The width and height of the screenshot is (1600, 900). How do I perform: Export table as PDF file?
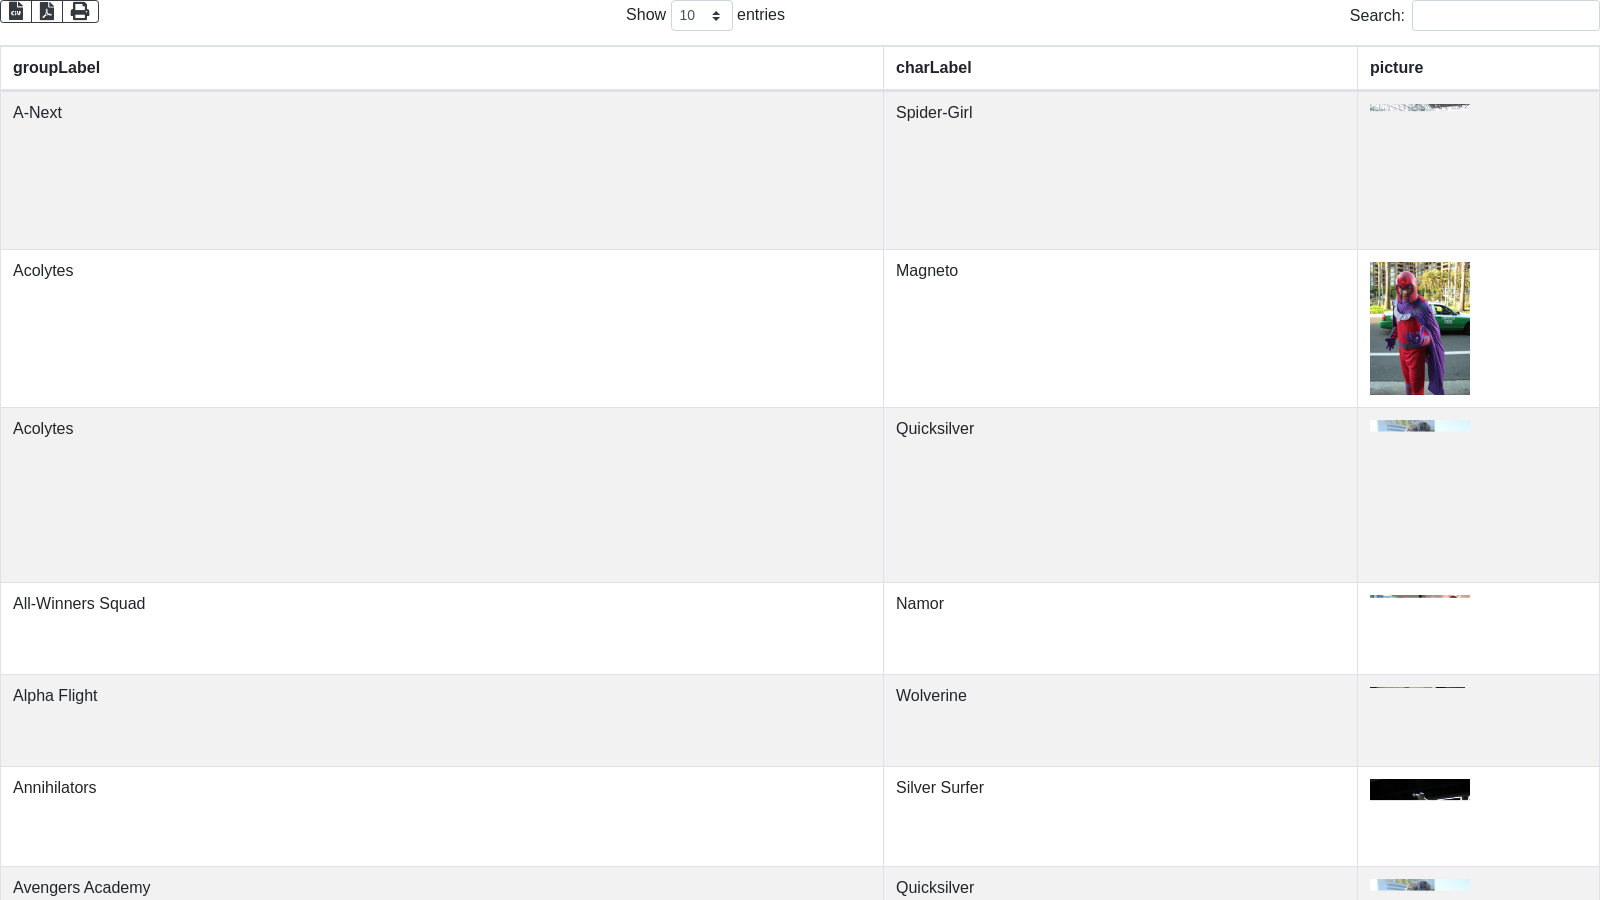tap(47, 11)
